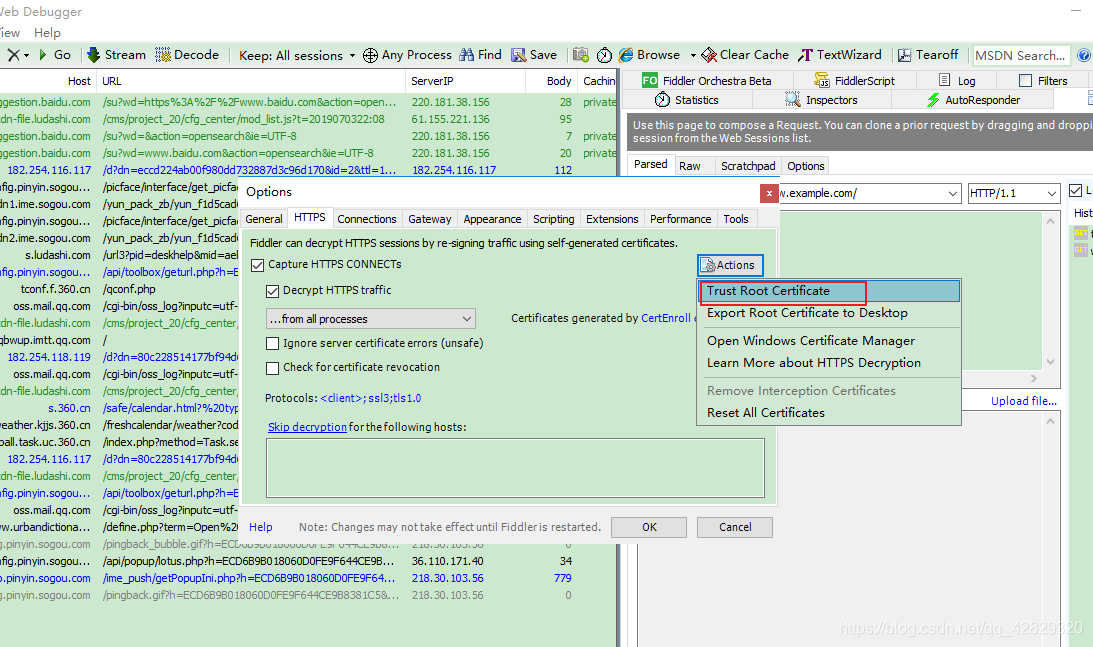The width and height of the screenshot is (1093, 647).
Task: Click the MSDN Search field
Action: click(1021, 55)
